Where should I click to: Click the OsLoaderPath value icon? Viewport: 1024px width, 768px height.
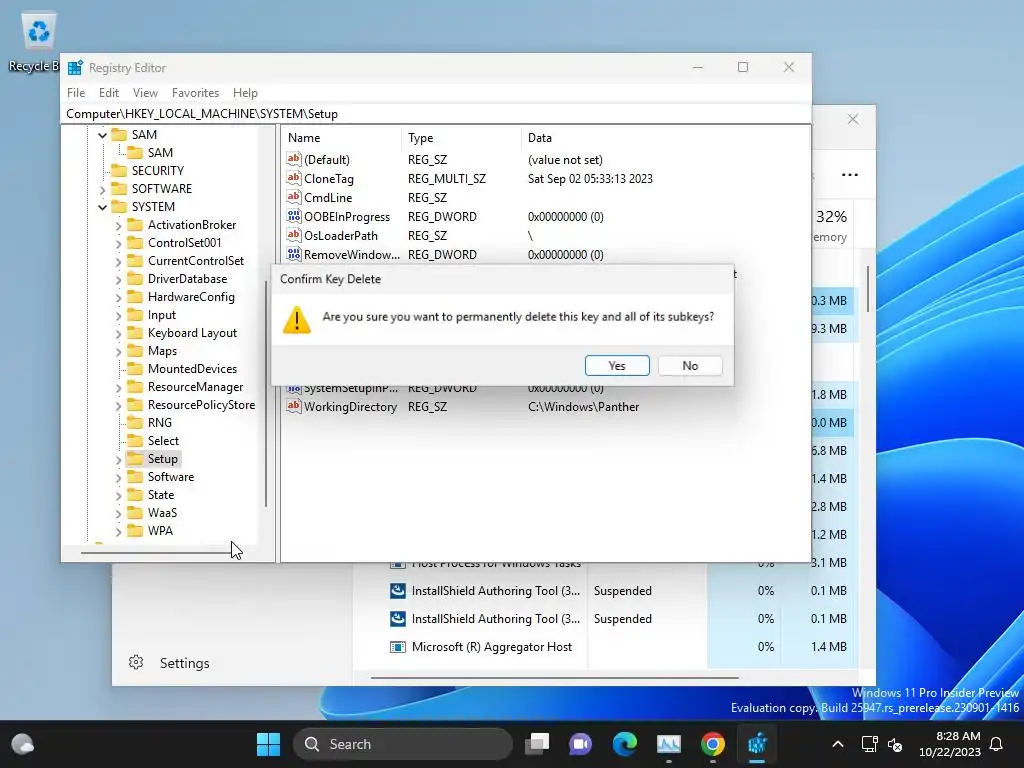pos(294,234)
